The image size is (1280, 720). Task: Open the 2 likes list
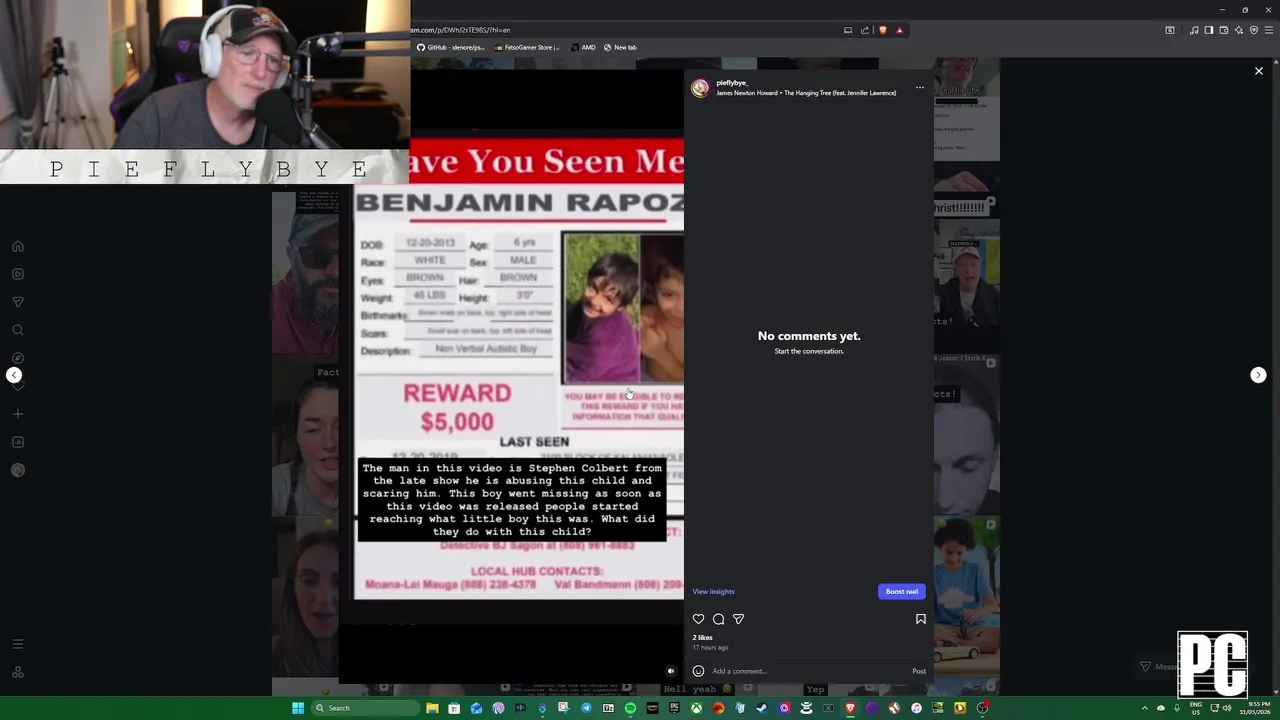tap(703, 637)
